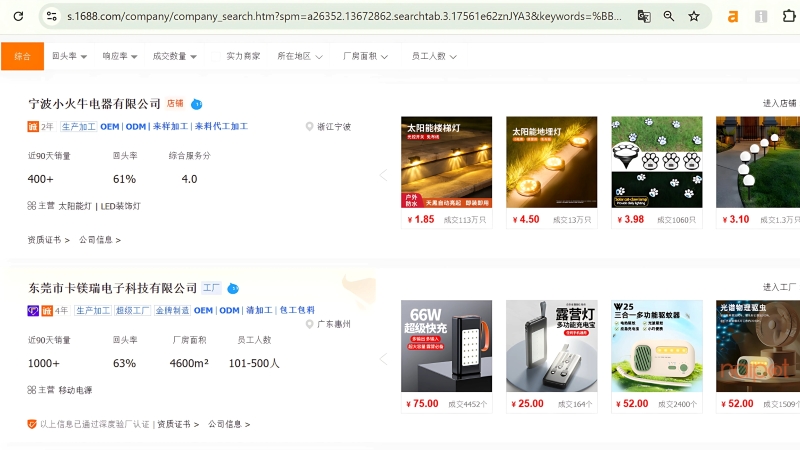The image size is (800, 450).
Task: Click the blue Wangwang chat icon for 宁波小火牛电器
Action: point(197,103)
